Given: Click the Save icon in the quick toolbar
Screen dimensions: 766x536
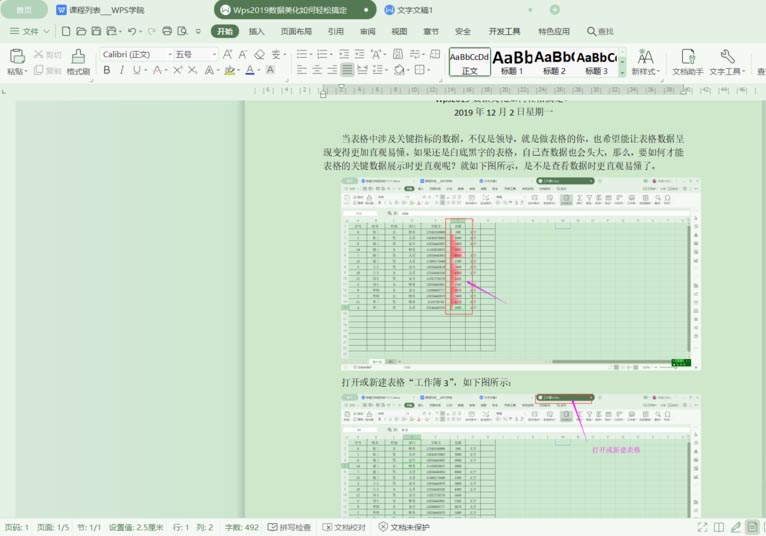Looking at the screenshot, I should [x=96, y=31].
